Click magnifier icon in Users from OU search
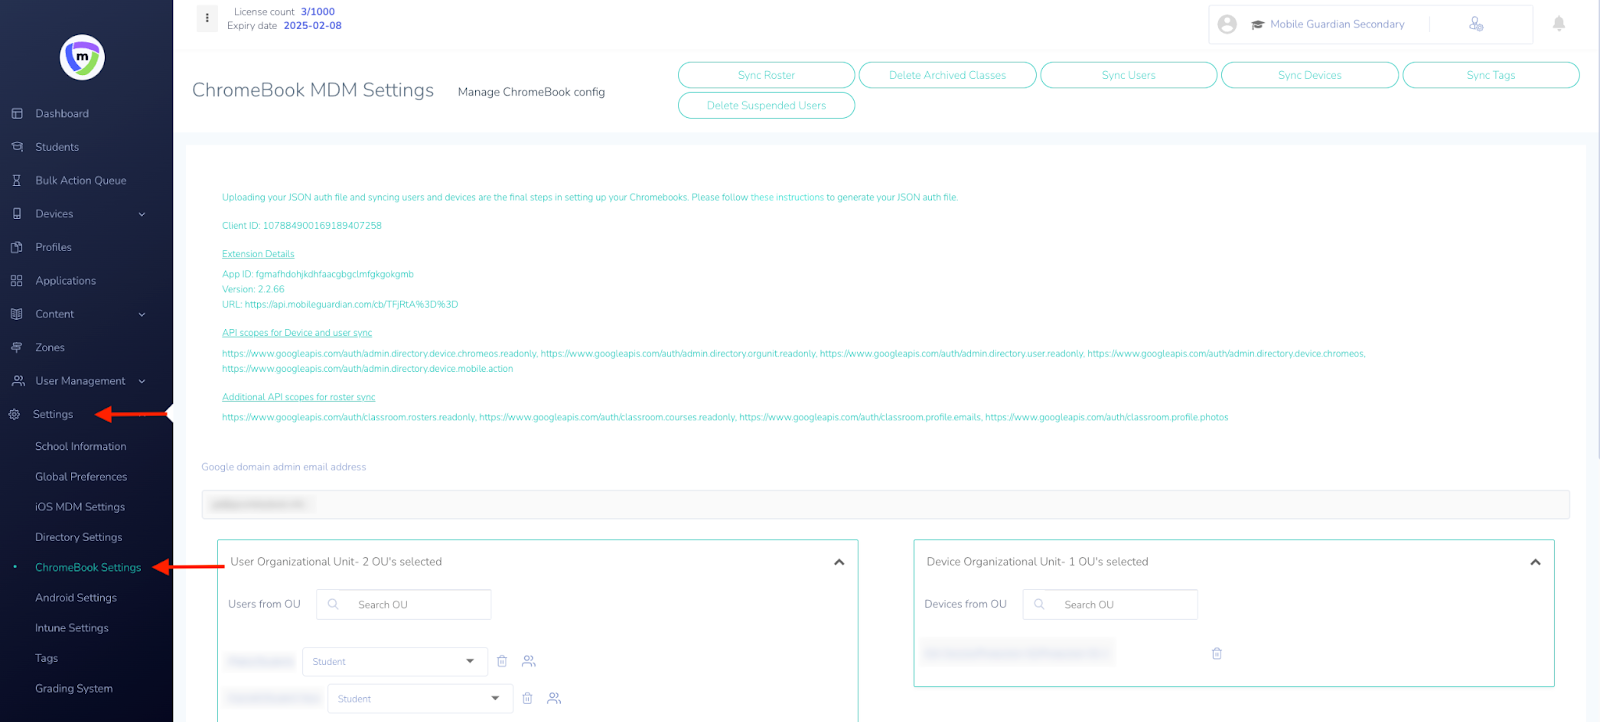The image size is (1600, 722). 333,604
